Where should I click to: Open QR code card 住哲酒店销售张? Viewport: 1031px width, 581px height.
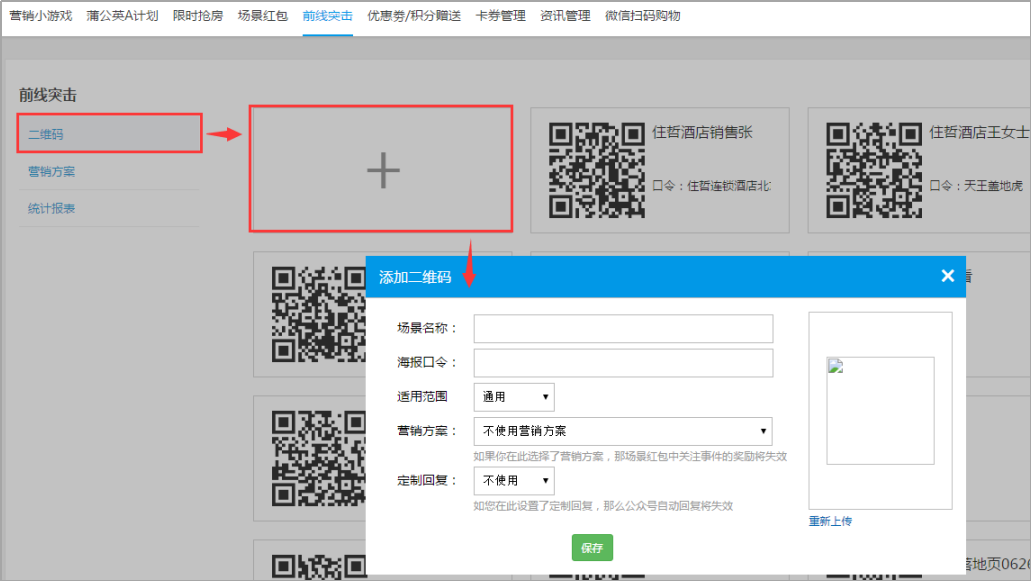[659, 170]
